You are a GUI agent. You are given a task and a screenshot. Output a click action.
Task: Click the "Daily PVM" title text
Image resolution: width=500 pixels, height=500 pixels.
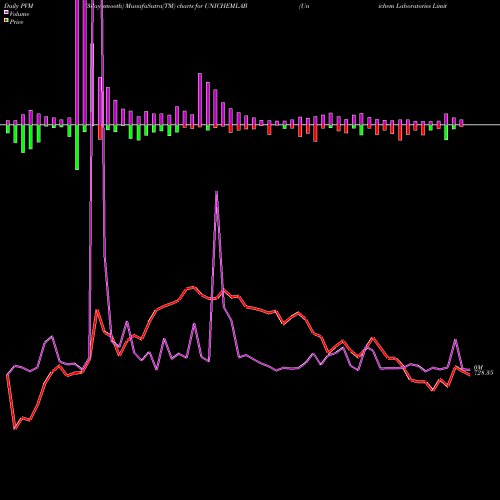19,6
